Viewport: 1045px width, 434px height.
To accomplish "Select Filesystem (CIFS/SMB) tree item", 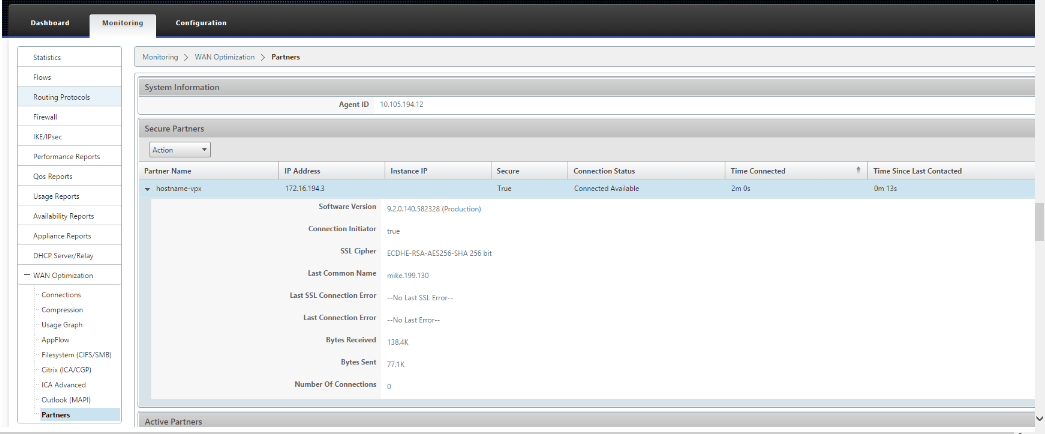I will point(76,355).
